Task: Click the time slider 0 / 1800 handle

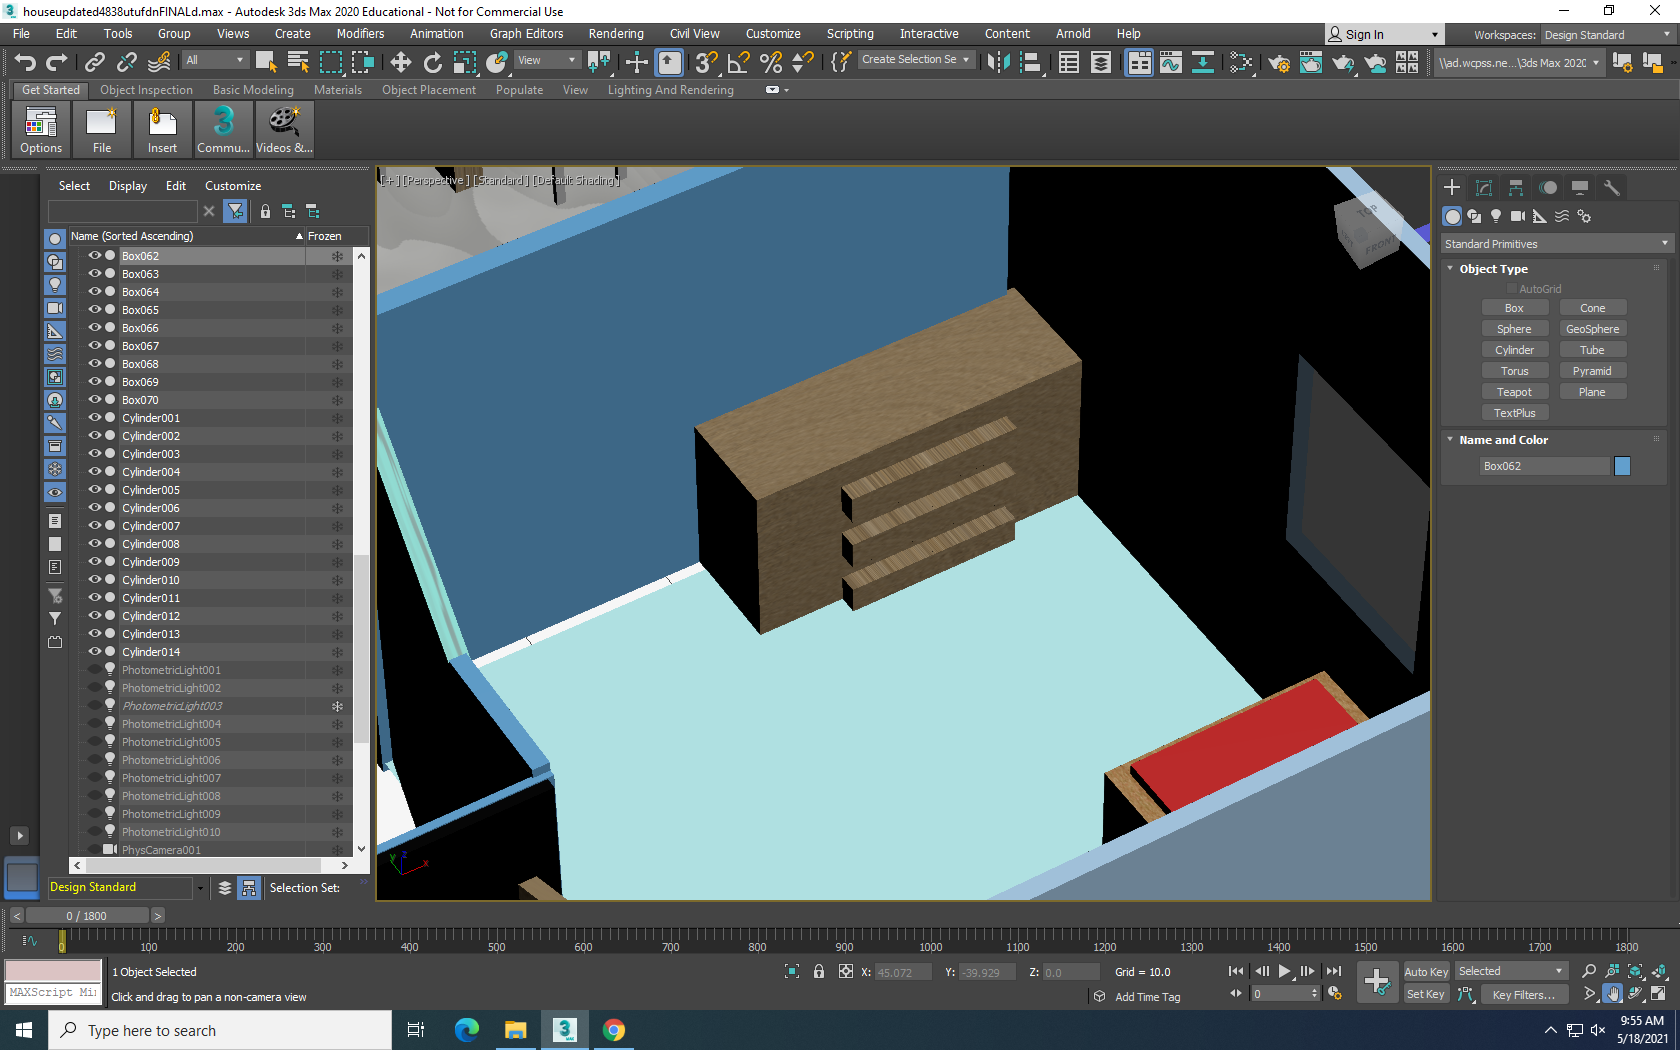Action: (87, 916)
